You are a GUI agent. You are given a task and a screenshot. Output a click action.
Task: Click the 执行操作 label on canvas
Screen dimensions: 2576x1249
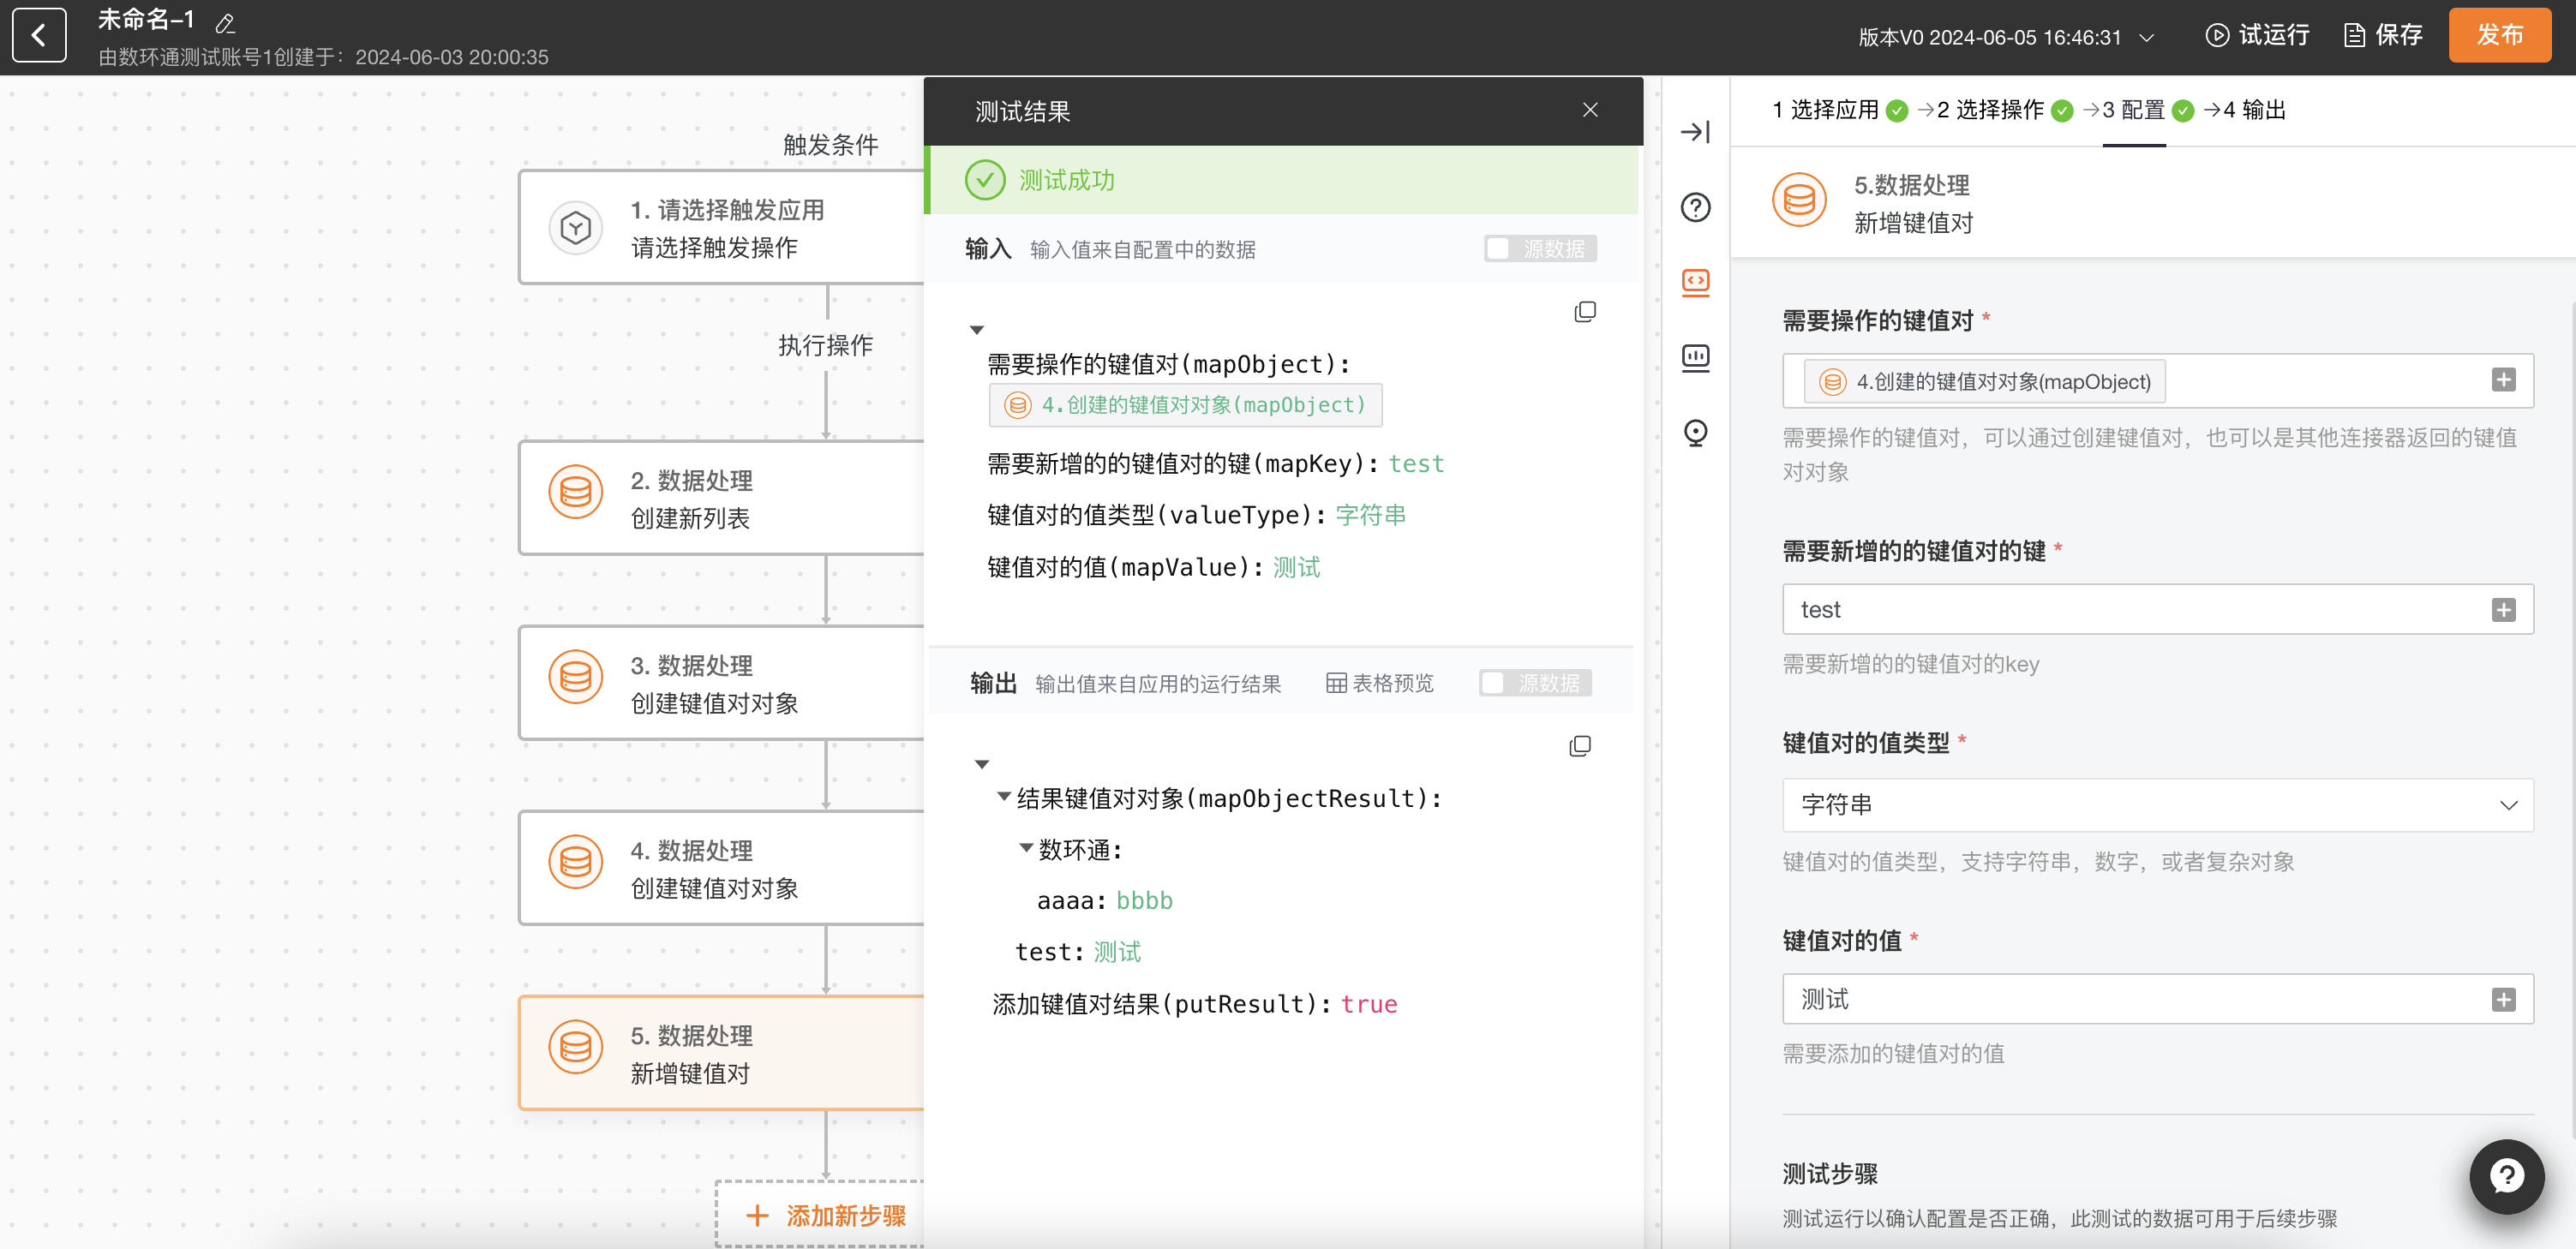[x=826, y=346]
